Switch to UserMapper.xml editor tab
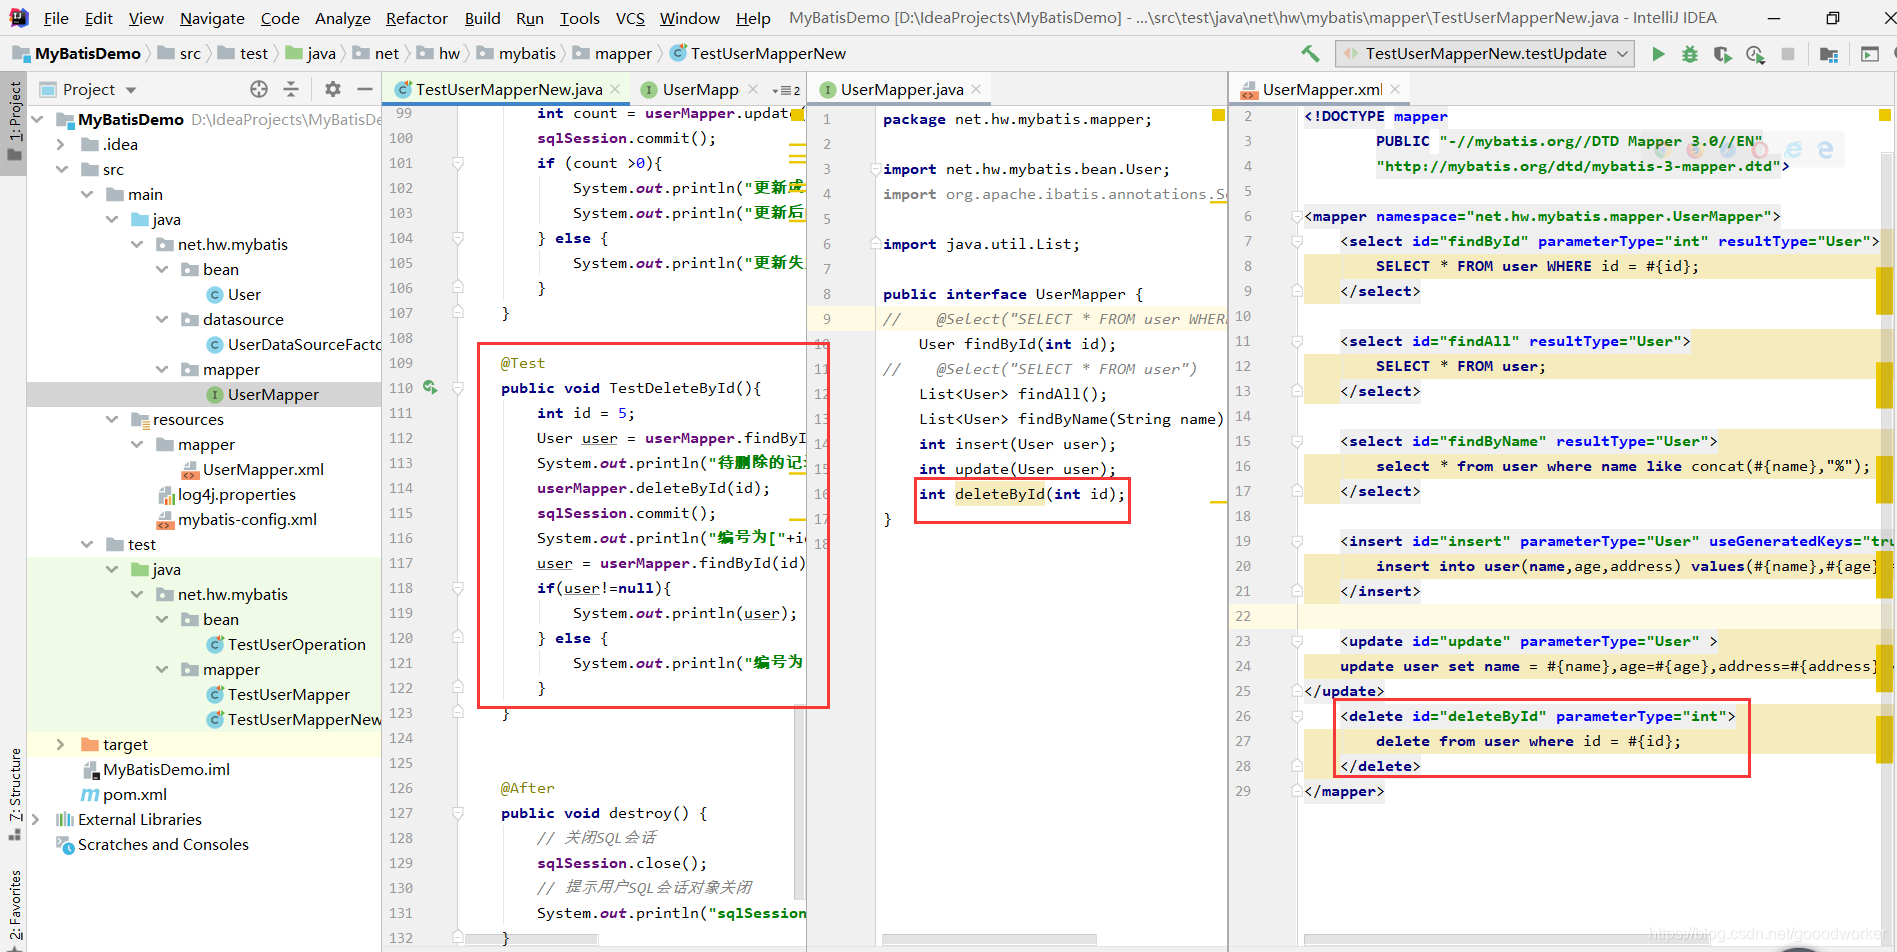 point(1322,89)
